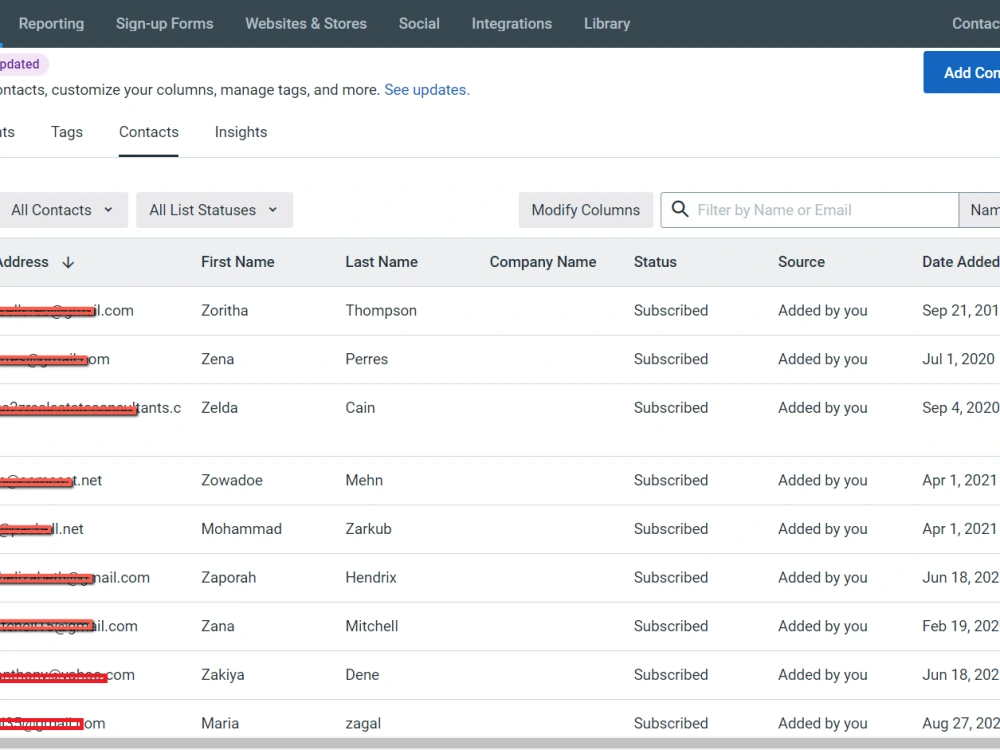This screenshot has width=1000, height=750.
Task: Open the Integrations menu
Action: [511, 24]
